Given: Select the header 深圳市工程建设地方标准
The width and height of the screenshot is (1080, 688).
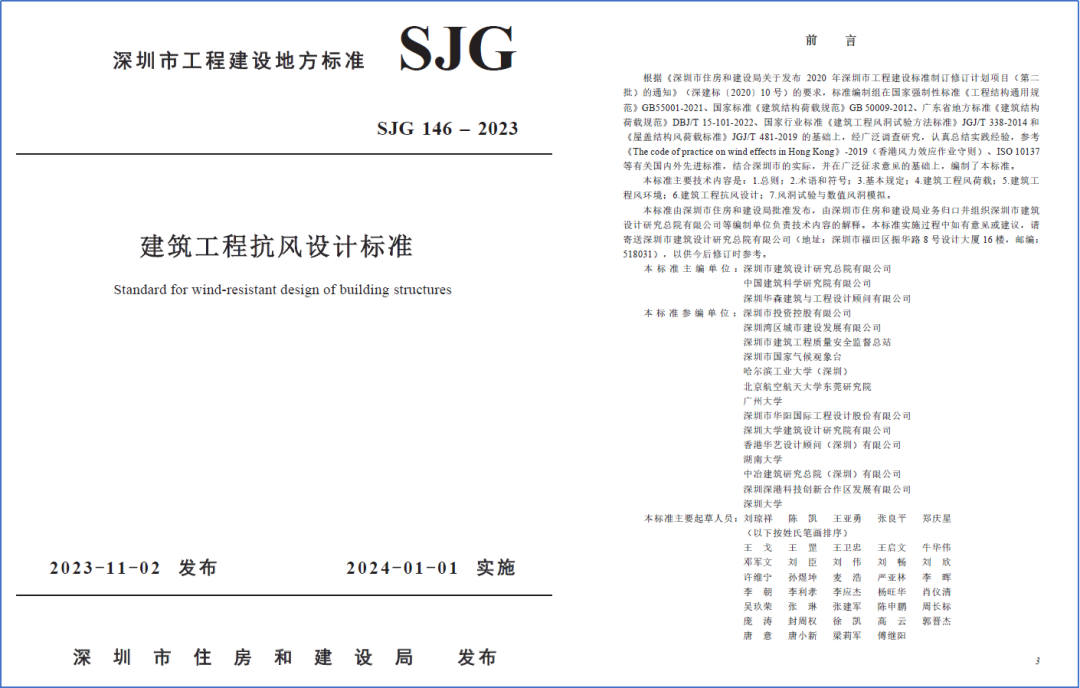Looking at the screenshot, I should pos(239,61).
